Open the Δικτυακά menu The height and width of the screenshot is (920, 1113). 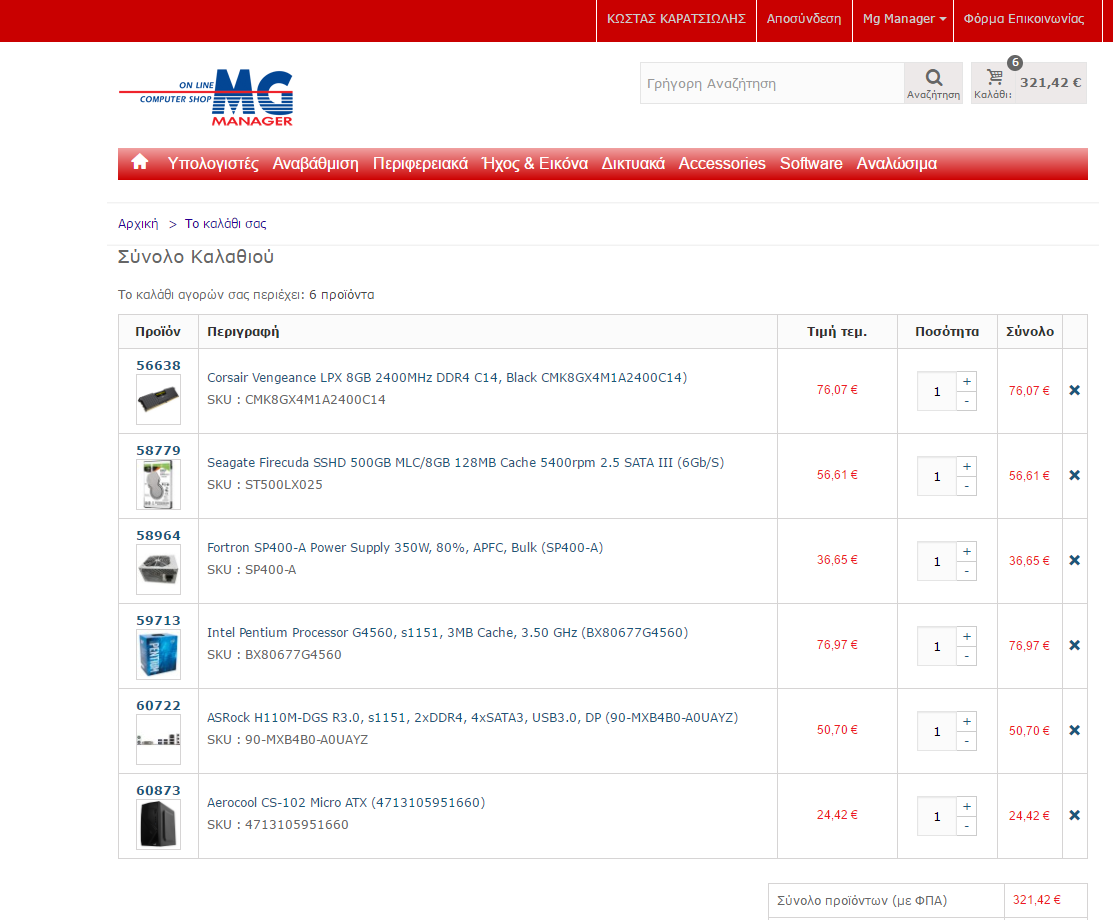coord(633,163)
